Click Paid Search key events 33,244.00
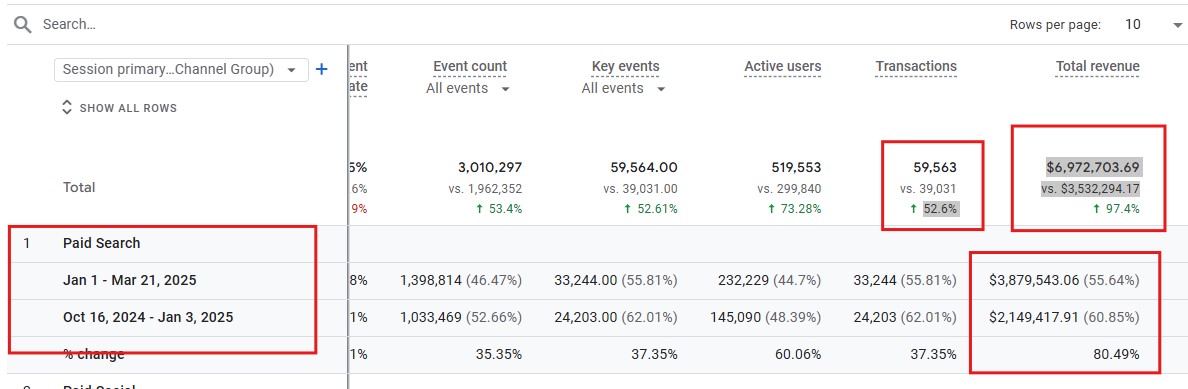This screenshot has width=1188, height=389. tap(586, 281)
